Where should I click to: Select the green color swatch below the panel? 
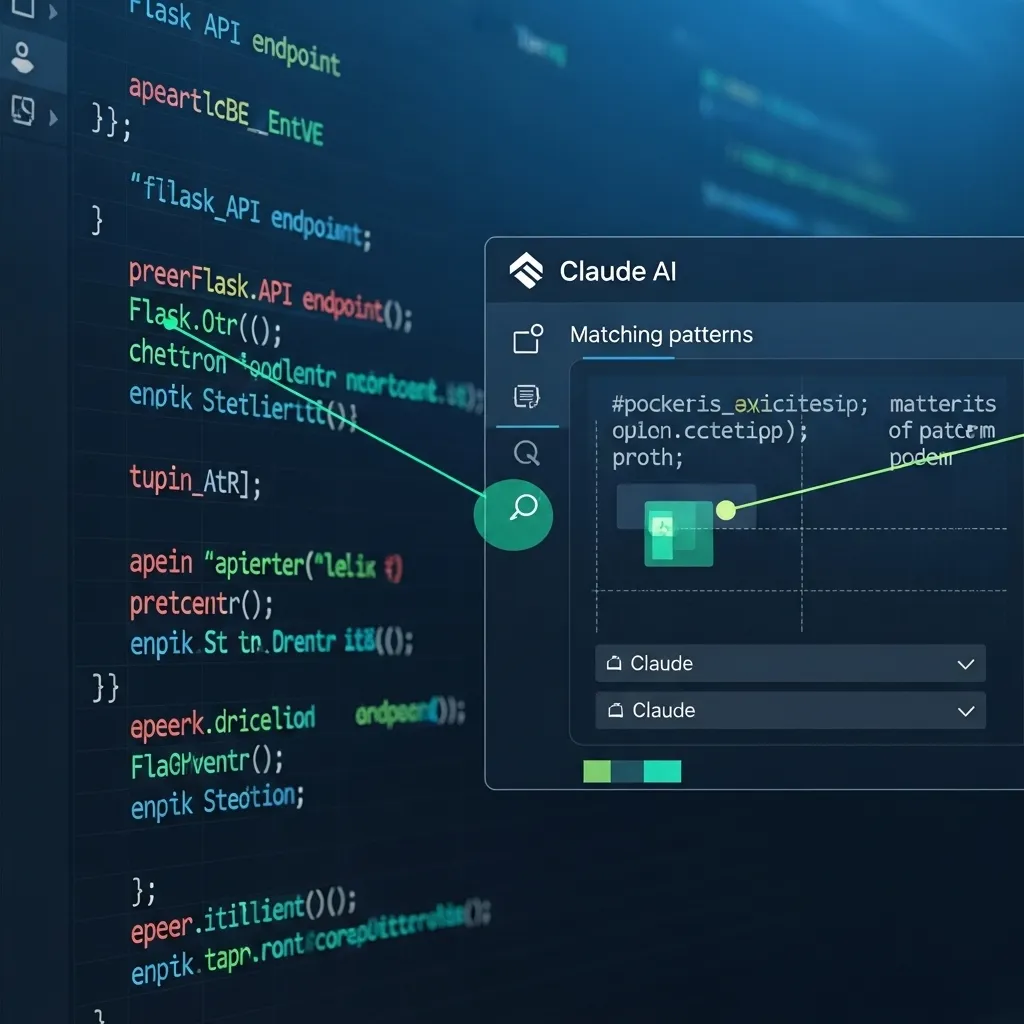[x=595, y=771]
